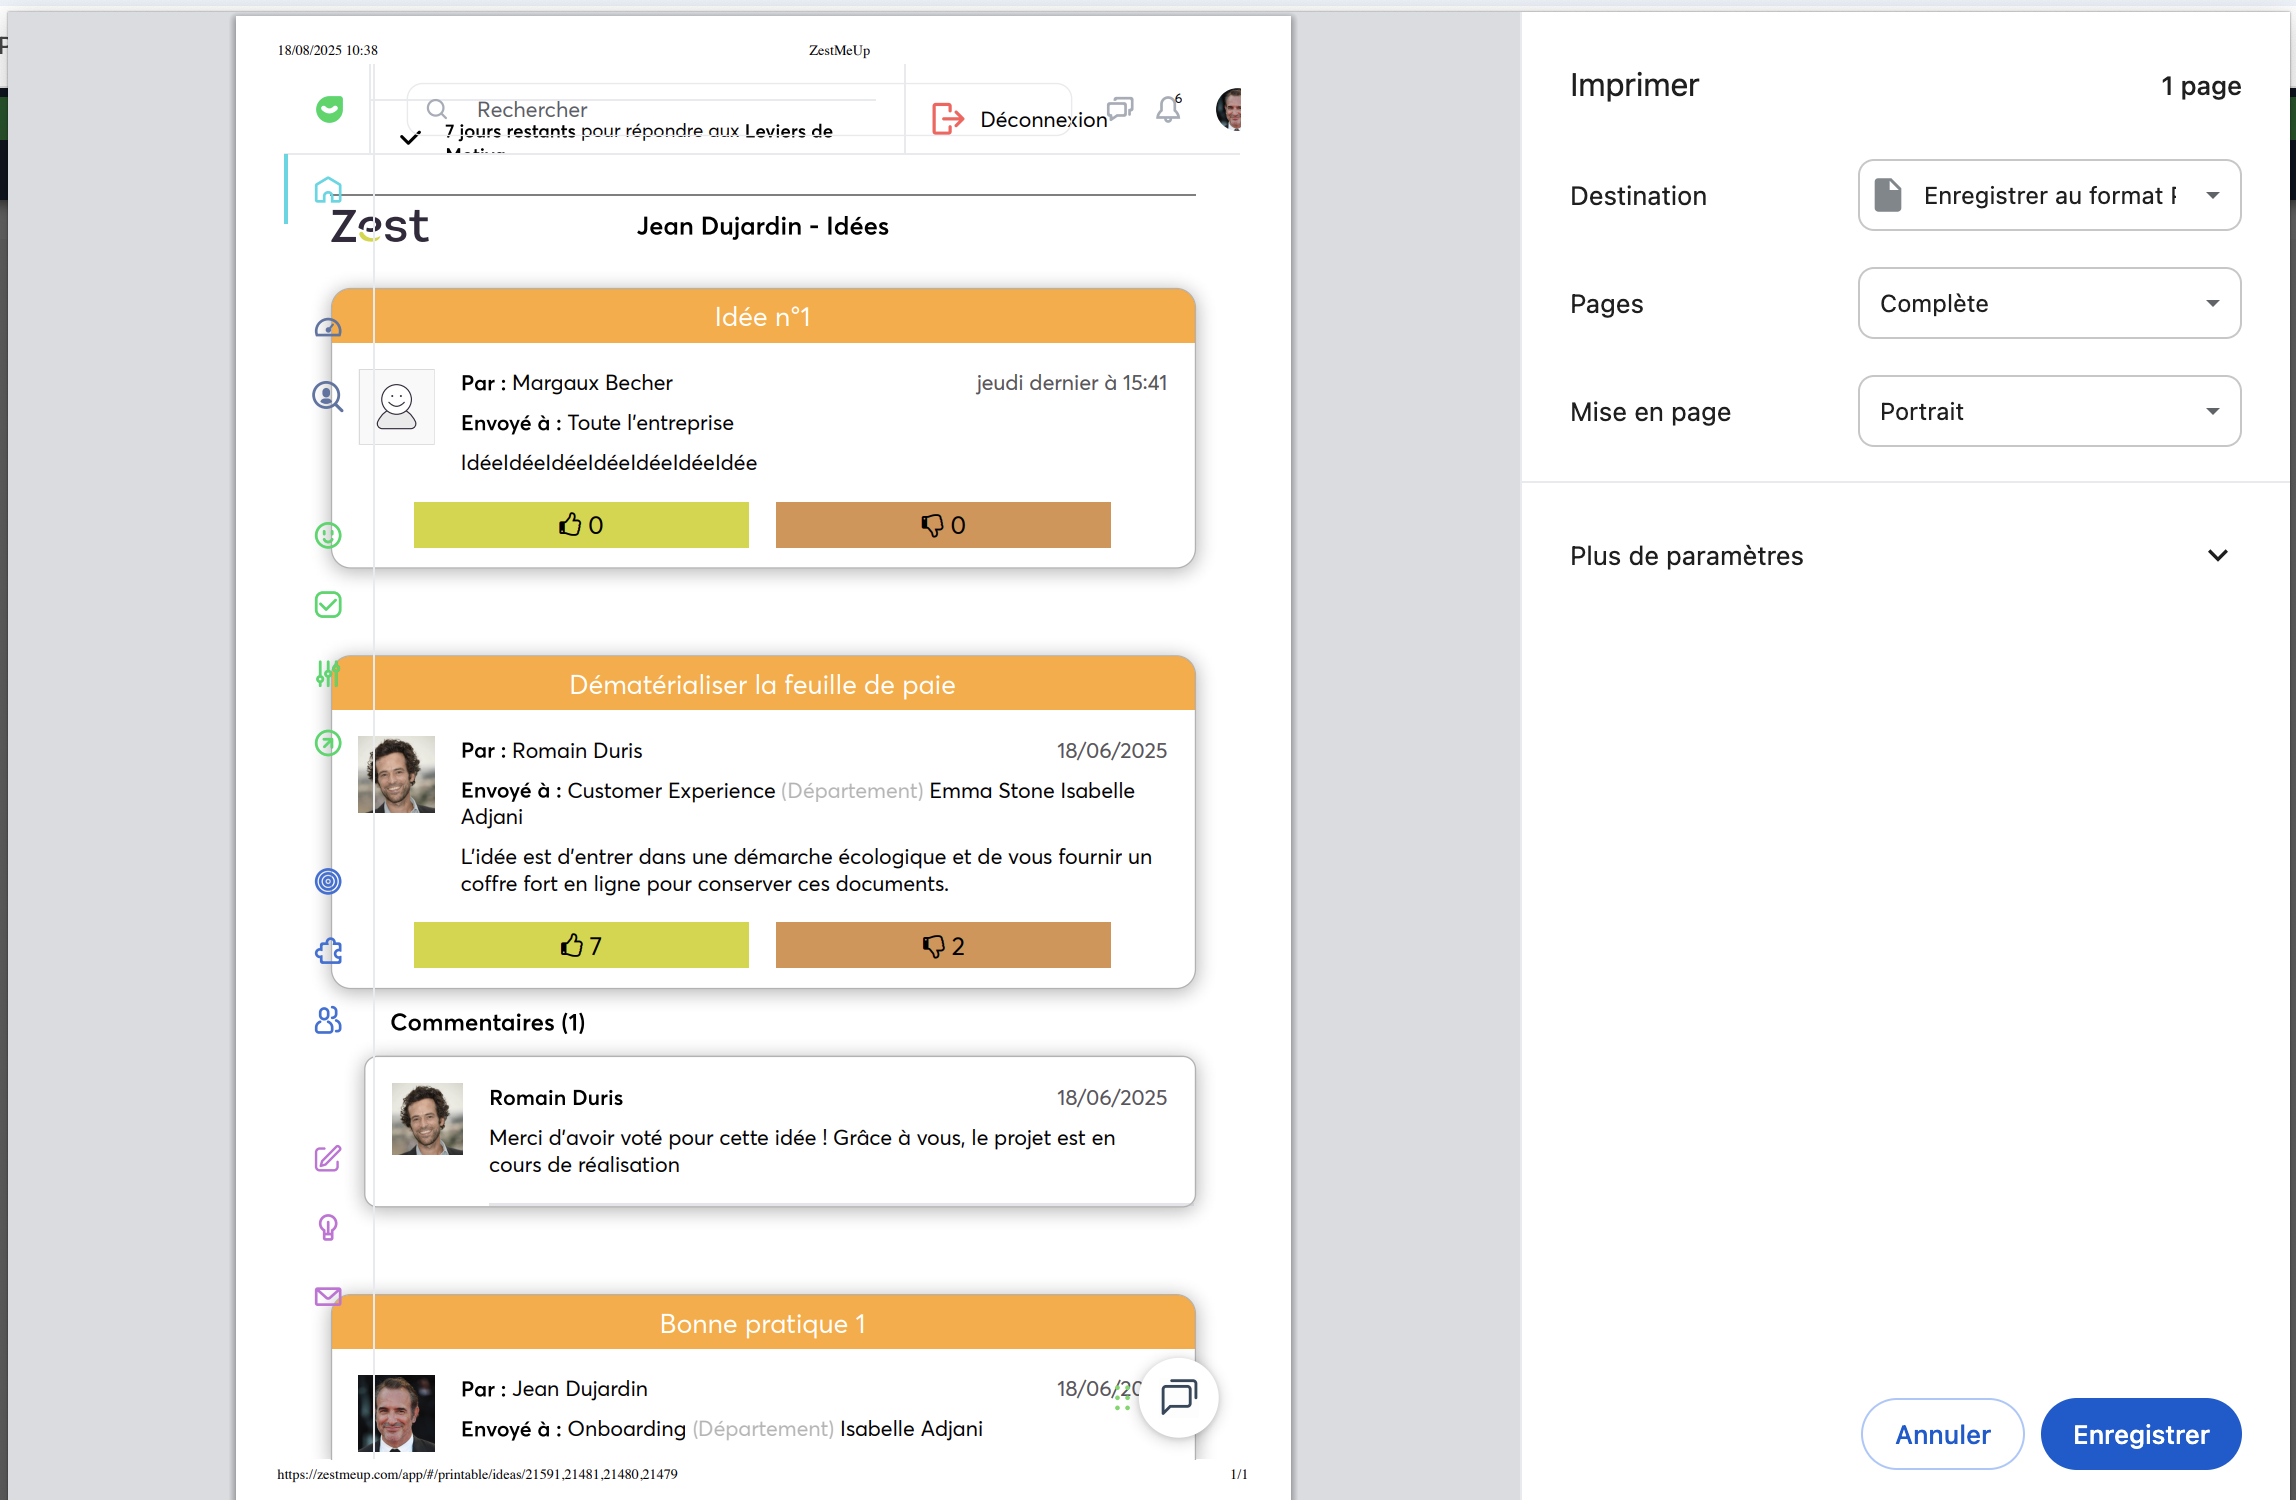The image size is (2296, 1500).
Task: Open the floating chat bubble button
Action: click(1179, 1397)
